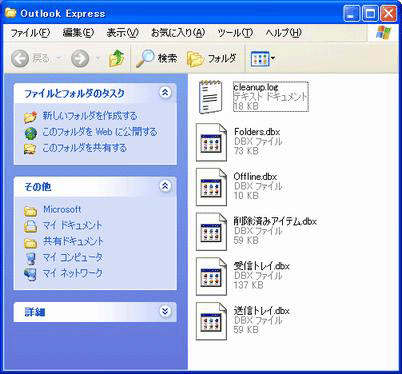Maximize the Outlook Express window

370,14
